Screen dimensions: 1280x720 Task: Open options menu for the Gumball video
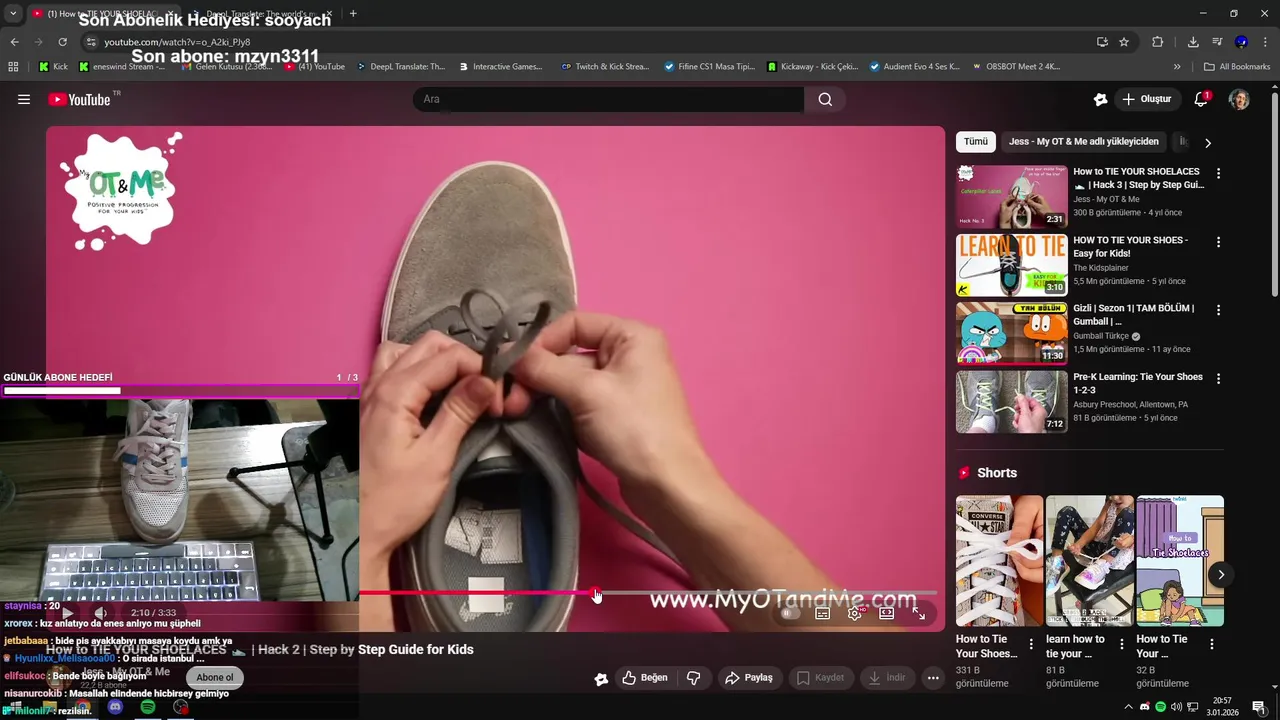pos(1218,310)
